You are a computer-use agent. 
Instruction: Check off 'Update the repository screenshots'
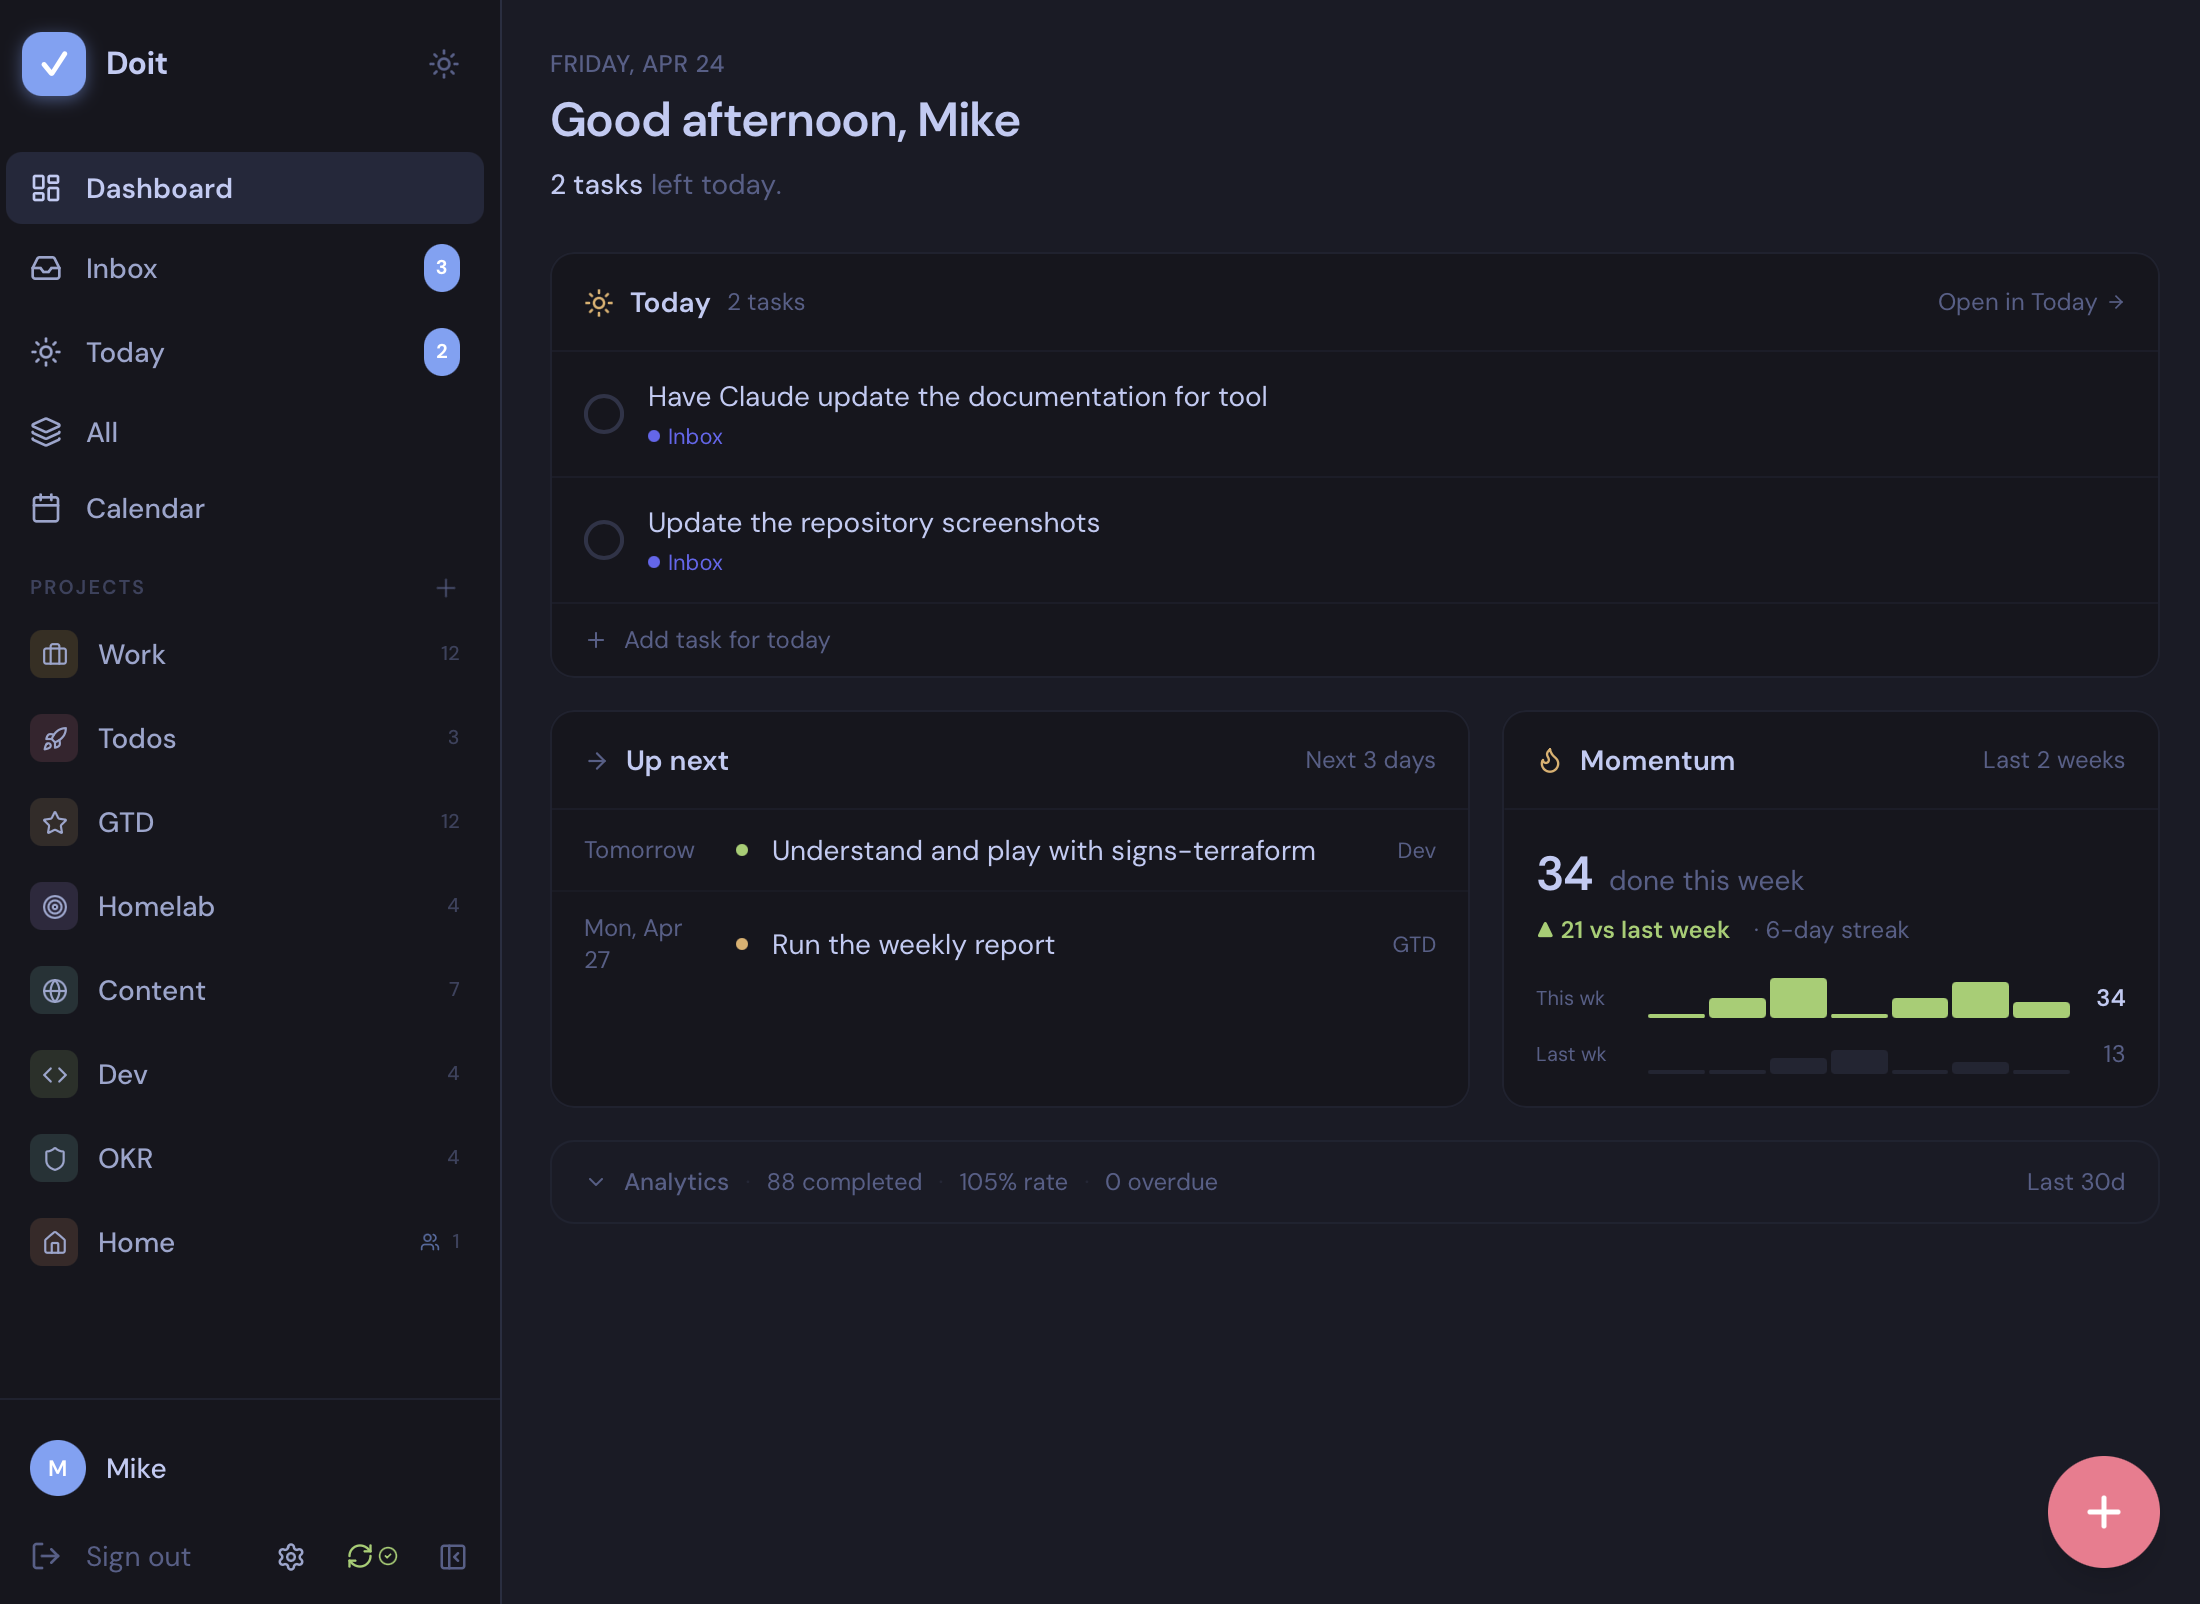pos(604,540)
